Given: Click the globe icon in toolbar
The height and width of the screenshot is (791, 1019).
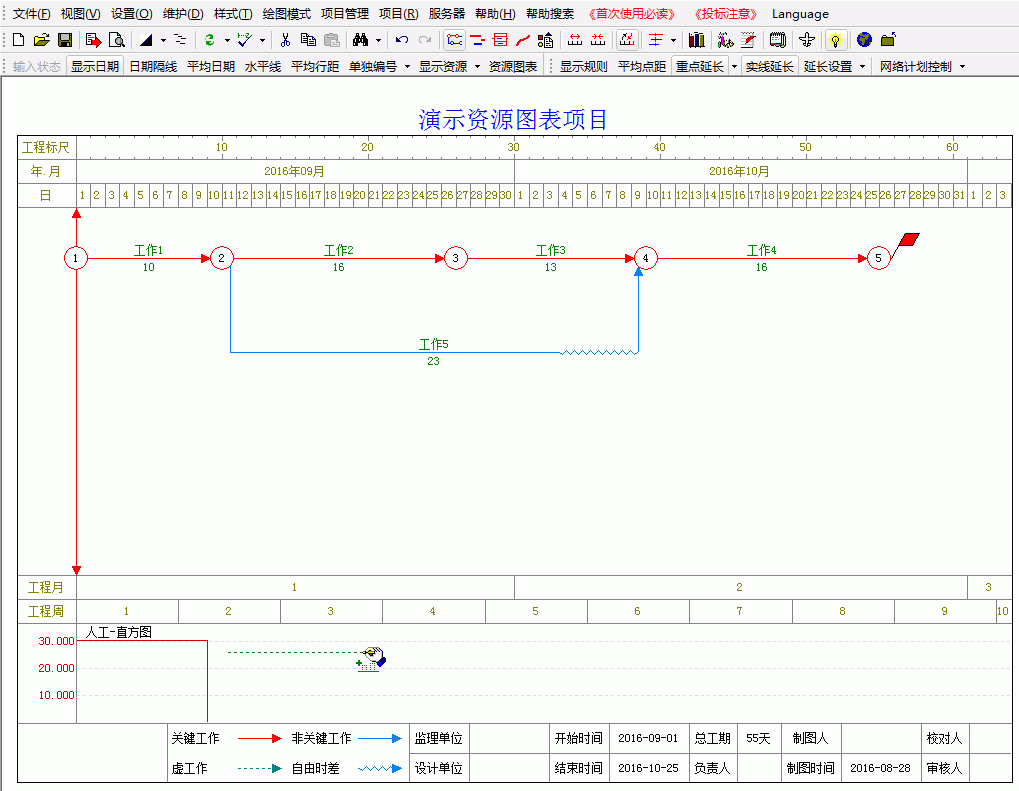Looking at the screenshot, I should (x=864, y=40).
